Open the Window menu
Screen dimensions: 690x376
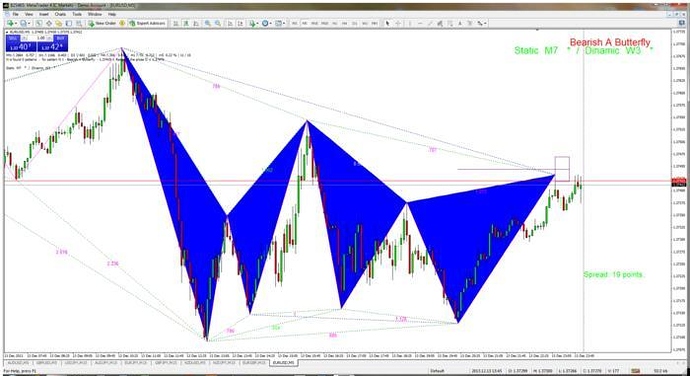point(95,14)
